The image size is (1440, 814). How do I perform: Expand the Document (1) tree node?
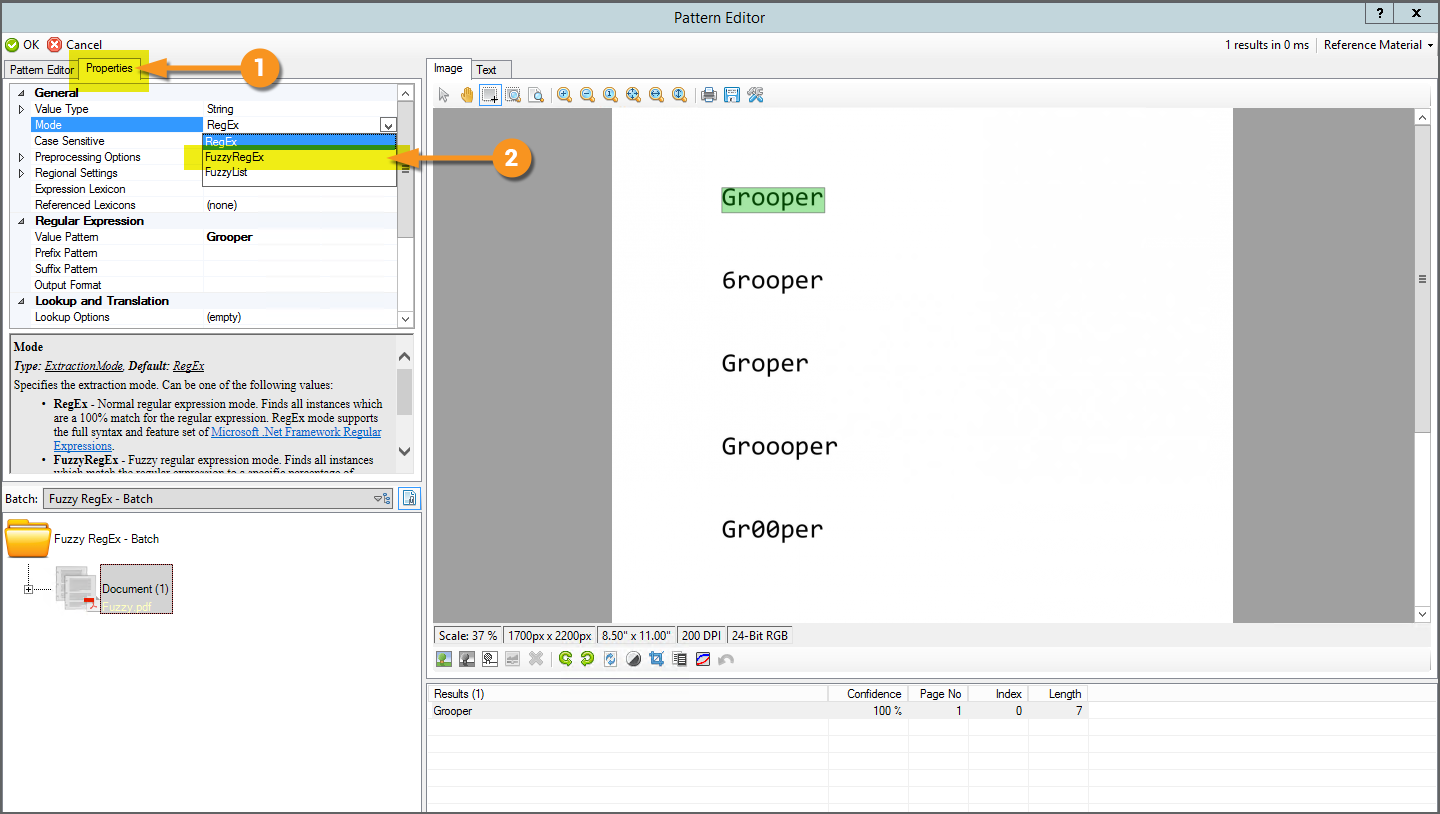click(28, 589)
